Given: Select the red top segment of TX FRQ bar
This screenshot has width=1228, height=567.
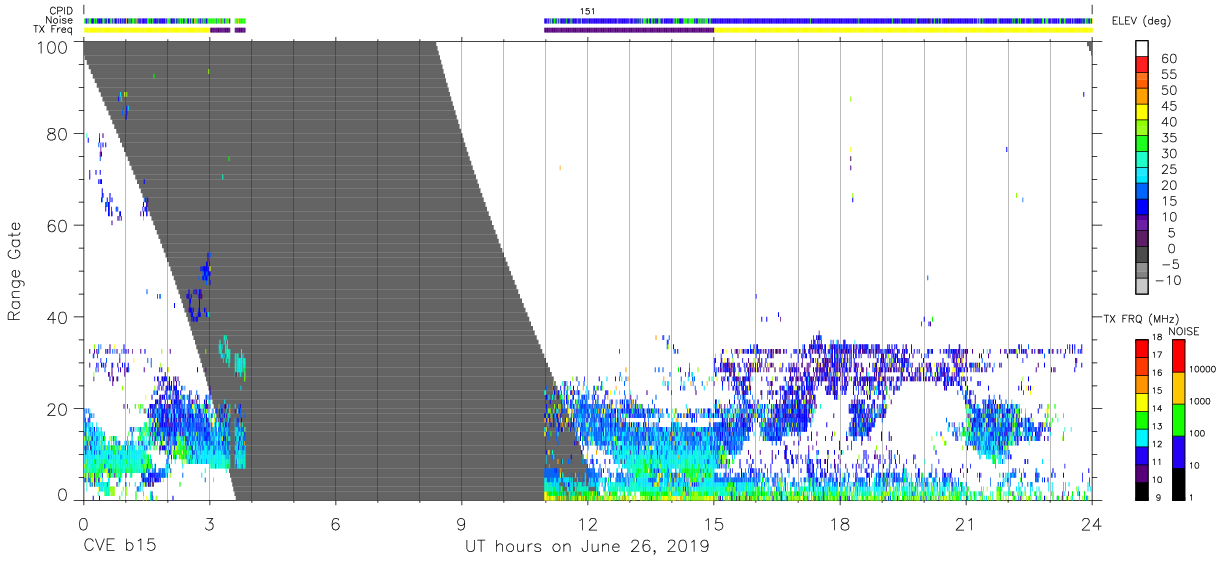Looking at the screenshot, I should tap(1142, 347).
